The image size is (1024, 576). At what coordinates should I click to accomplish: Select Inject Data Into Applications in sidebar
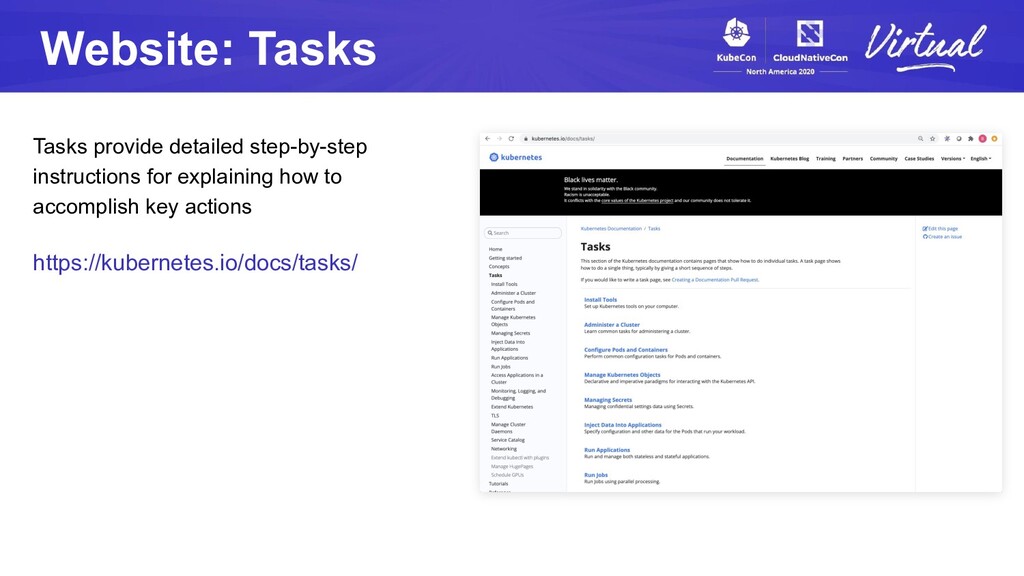tap(508, 345)
